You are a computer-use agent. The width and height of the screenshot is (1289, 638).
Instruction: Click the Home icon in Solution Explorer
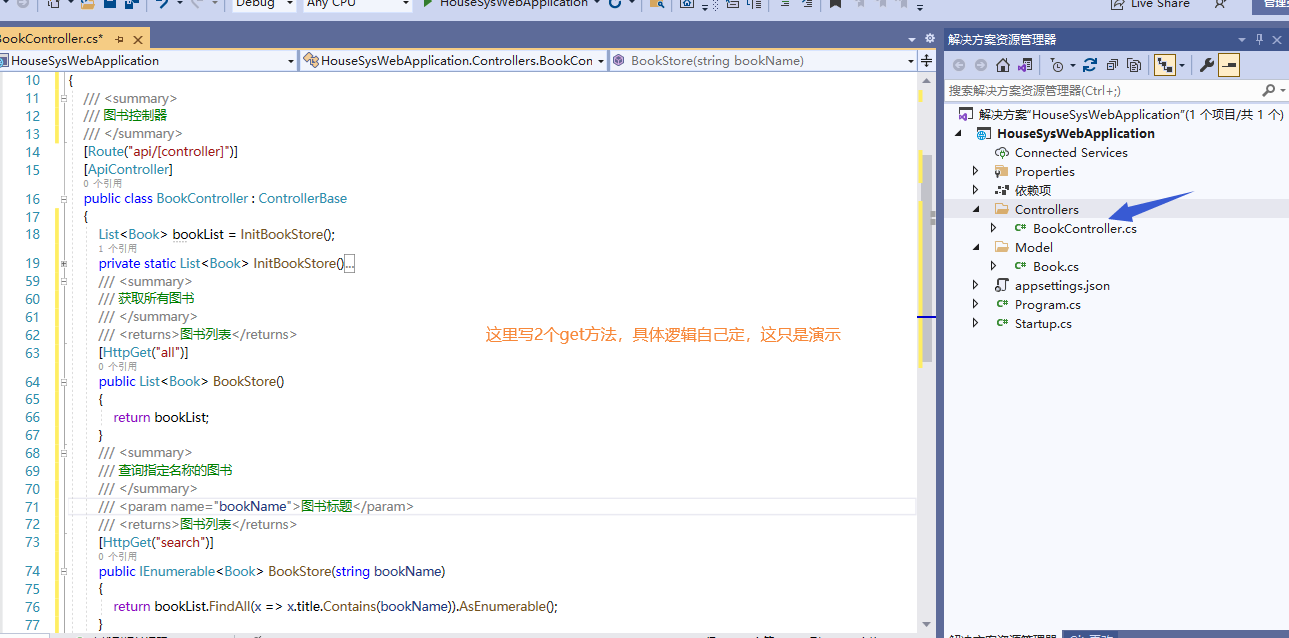[1003, 65]
